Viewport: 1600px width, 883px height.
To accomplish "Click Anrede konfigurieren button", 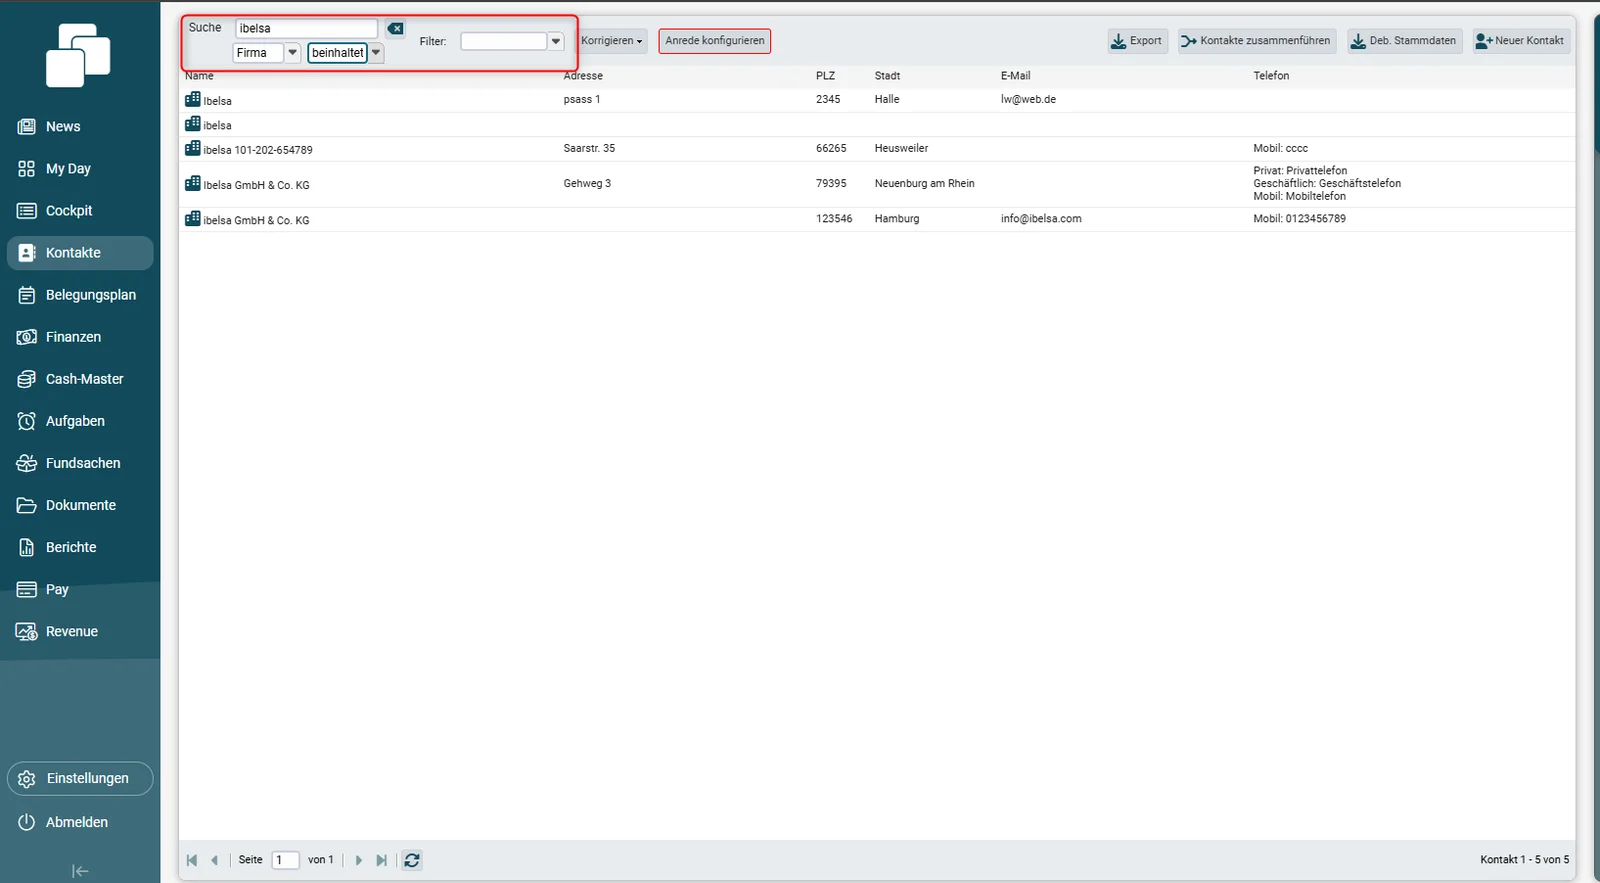I will 715,41.
